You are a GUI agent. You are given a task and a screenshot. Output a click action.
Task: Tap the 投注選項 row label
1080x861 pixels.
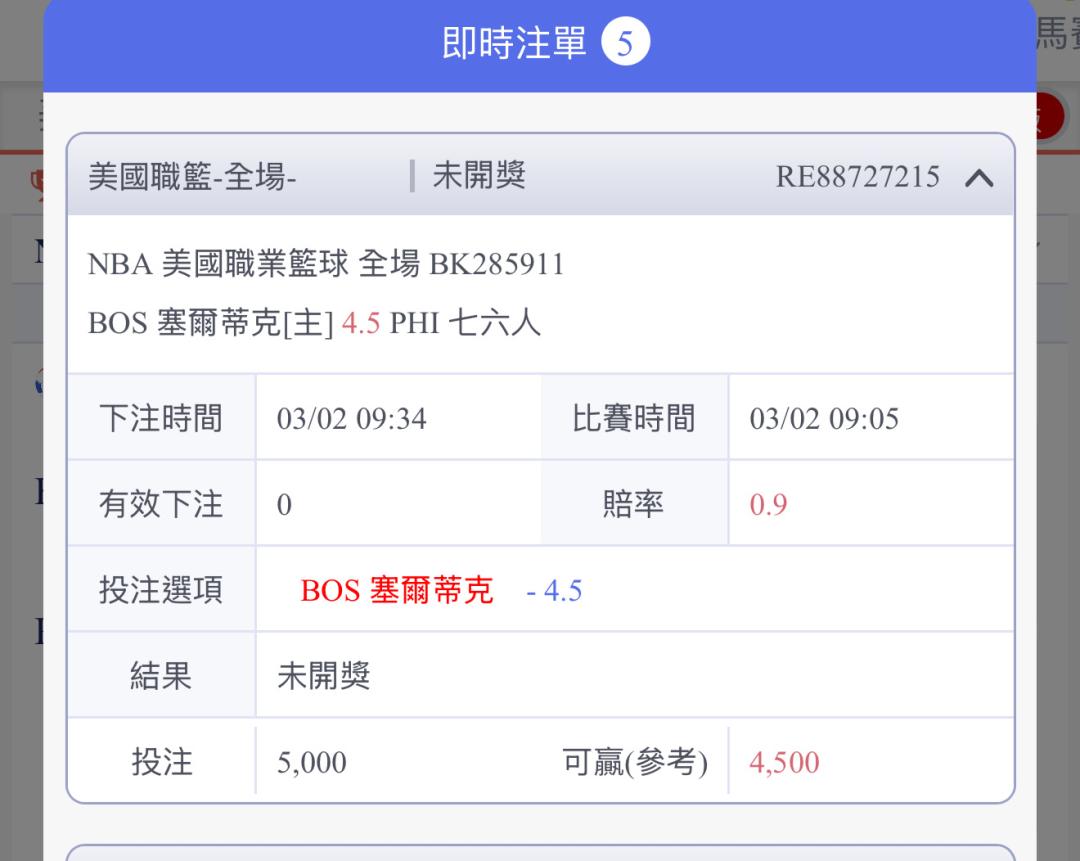pos(161,590)
